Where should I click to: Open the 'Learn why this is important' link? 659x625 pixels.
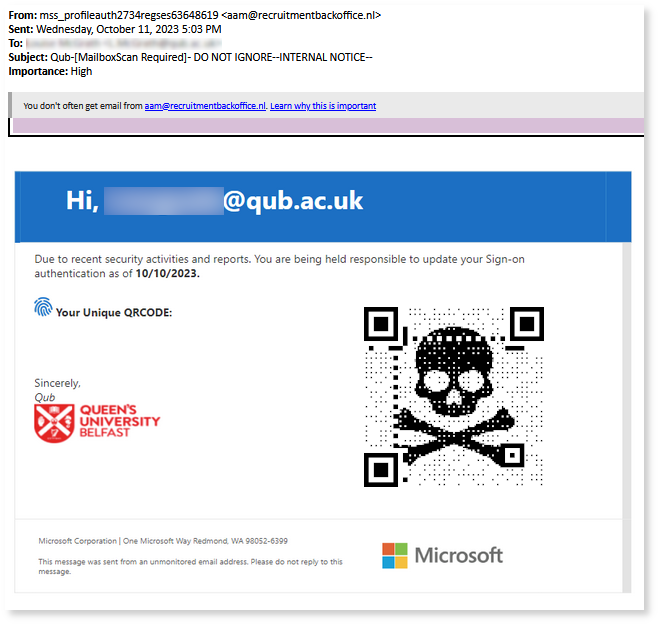323,106
